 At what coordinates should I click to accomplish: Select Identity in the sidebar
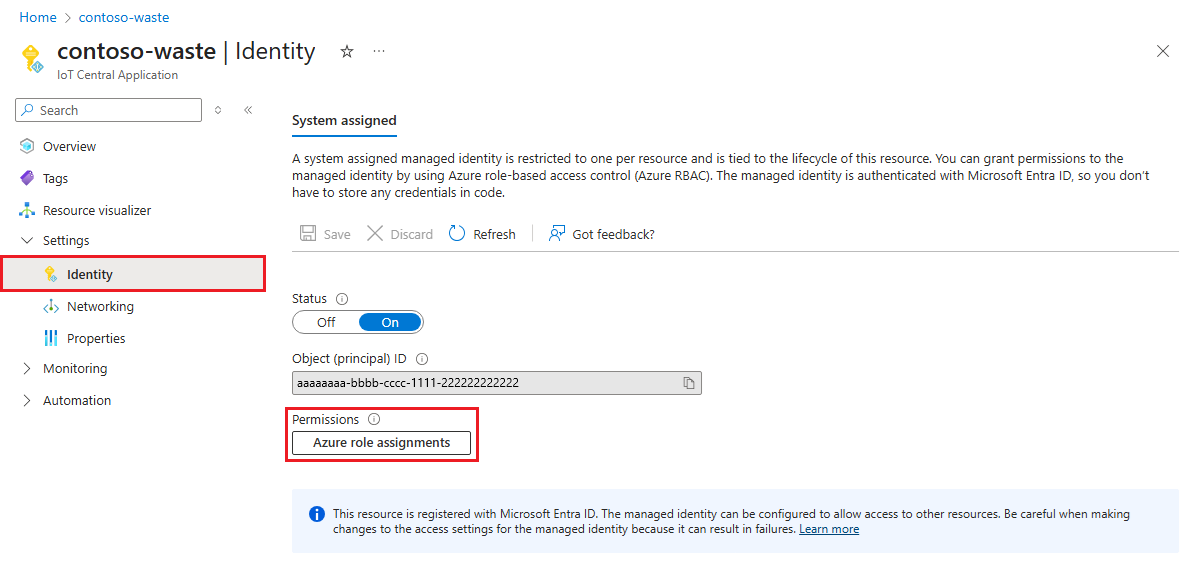(134, 274)
